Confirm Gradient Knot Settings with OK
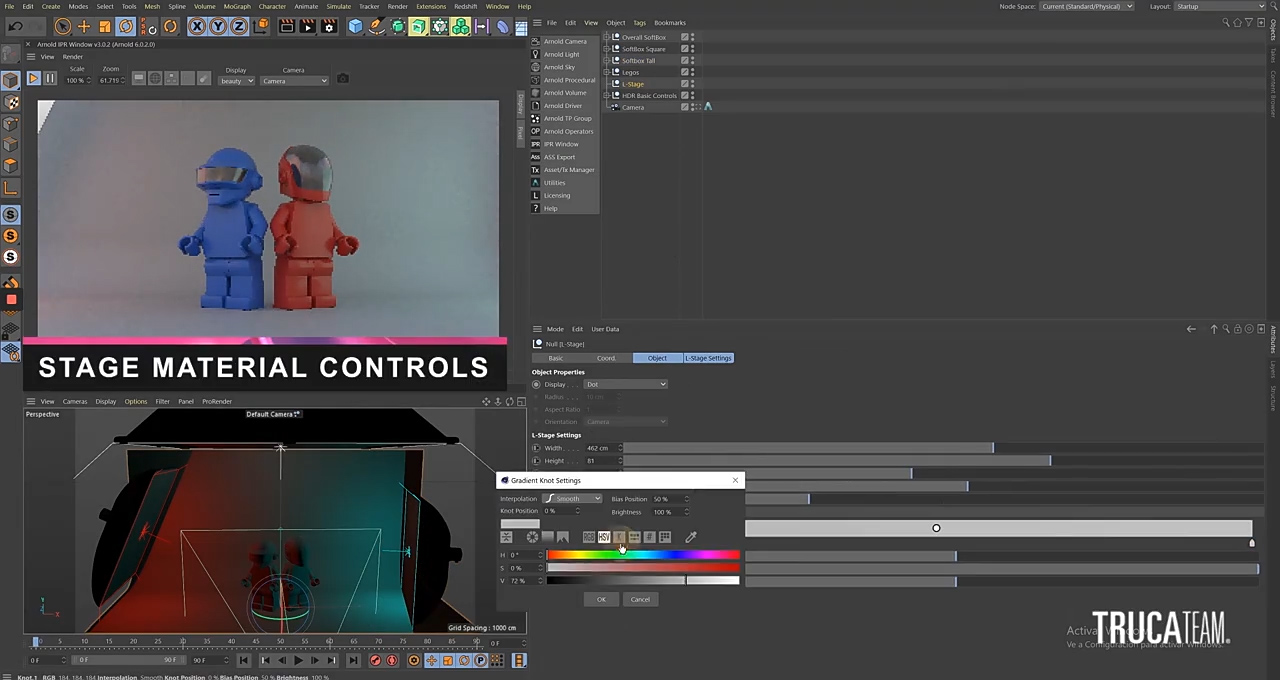This screenshot has height=680, width=1280. click(x=601, y=599)
